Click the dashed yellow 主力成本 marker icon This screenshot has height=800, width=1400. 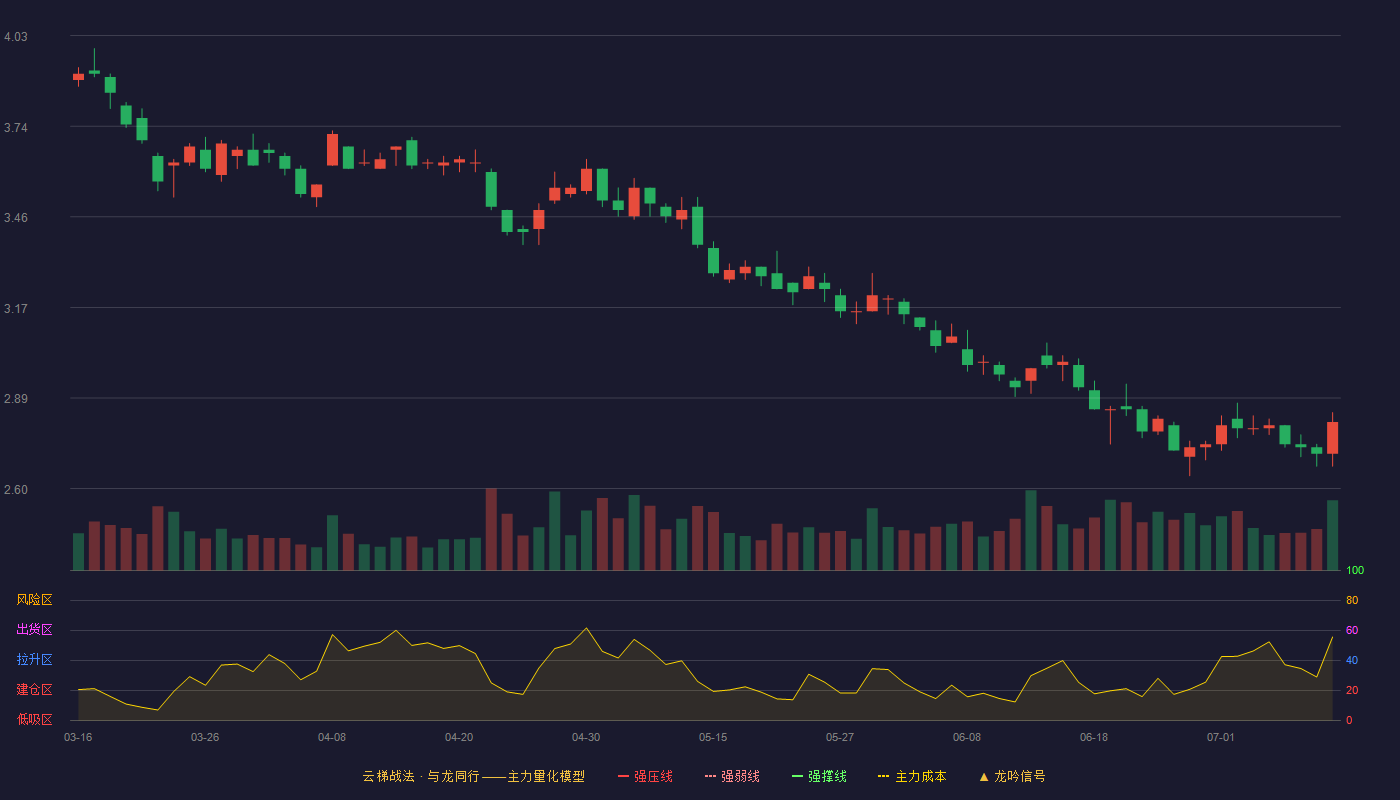(x=883, y=776)
